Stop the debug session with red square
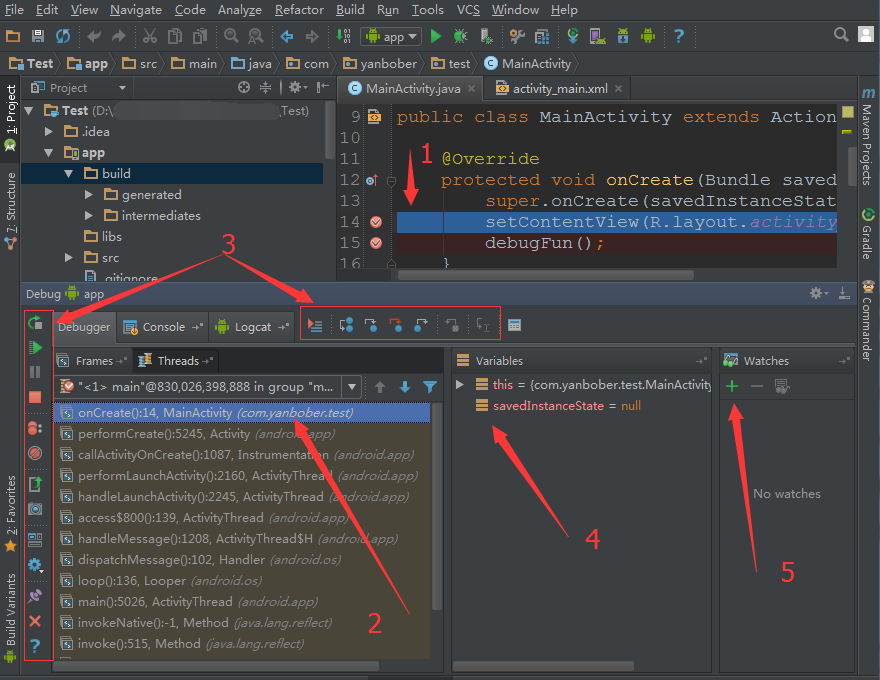 point(36,397)
